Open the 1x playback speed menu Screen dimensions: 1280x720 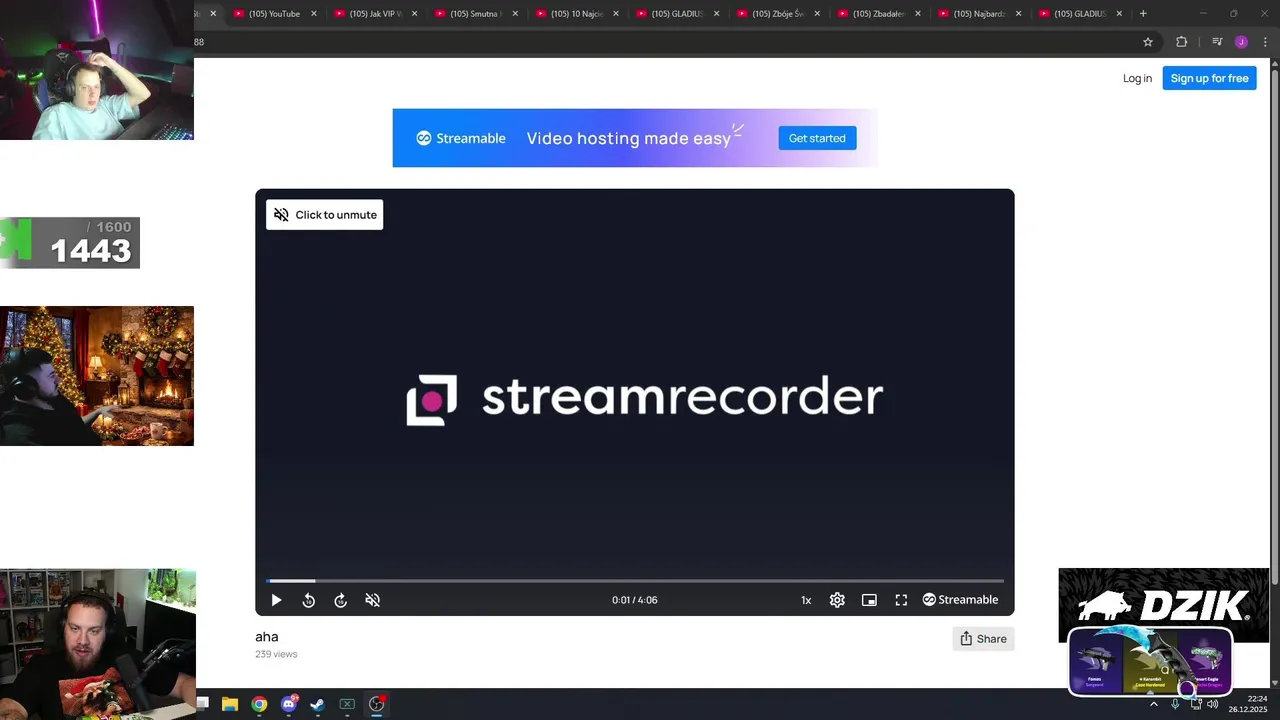[806, 600]
